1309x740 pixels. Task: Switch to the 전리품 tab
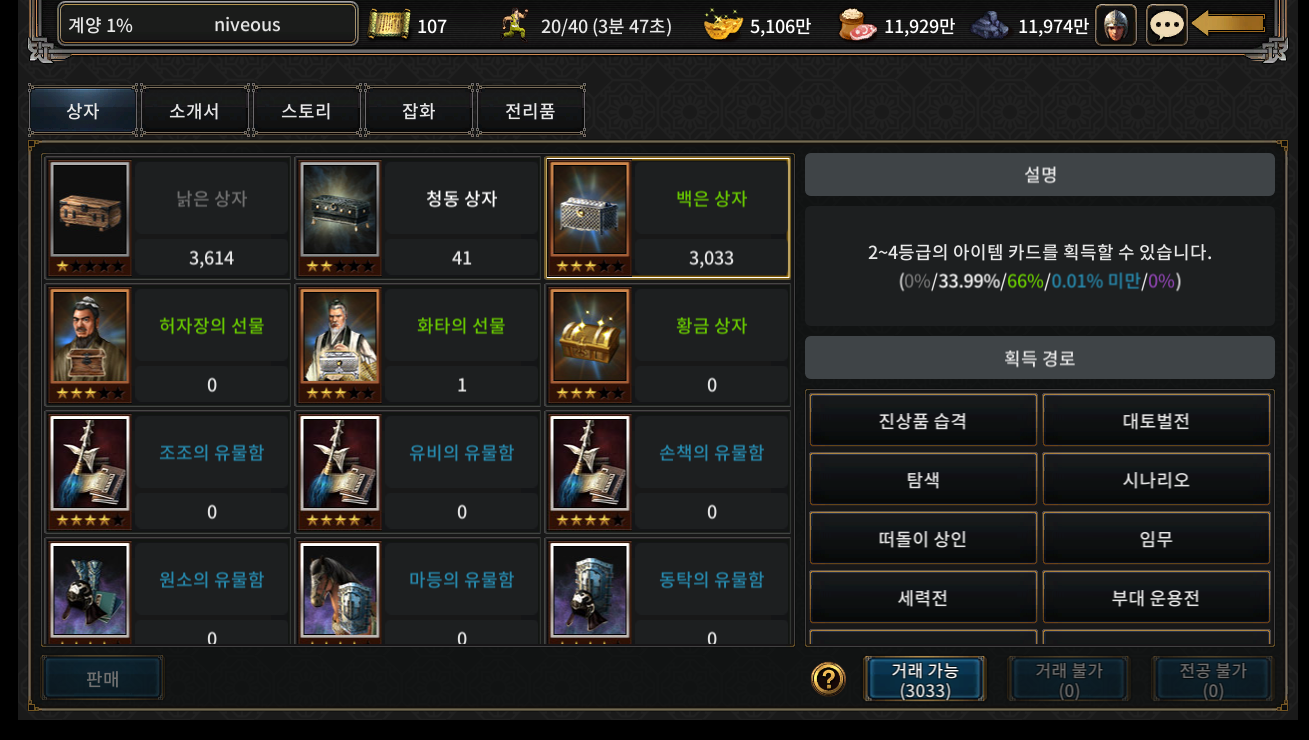coord(530,111)
